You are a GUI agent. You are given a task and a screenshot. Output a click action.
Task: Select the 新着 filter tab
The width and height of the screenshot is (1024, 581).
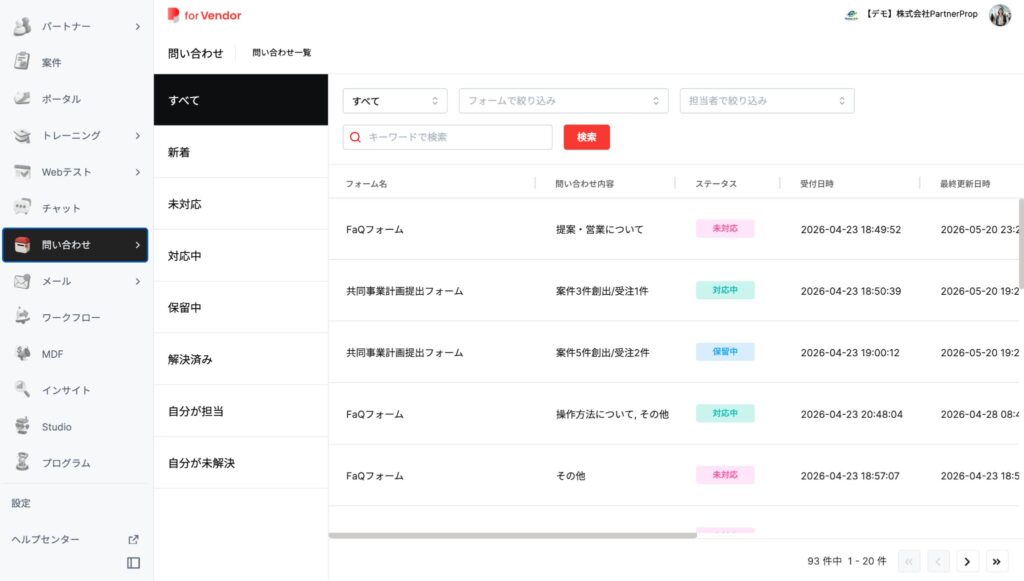coord(241,152)
